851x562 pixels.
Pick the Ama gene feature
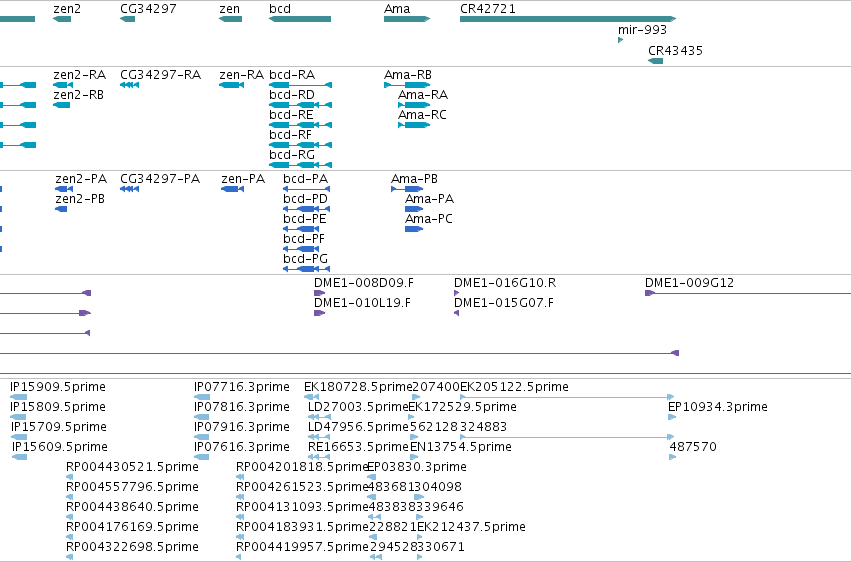407,19
